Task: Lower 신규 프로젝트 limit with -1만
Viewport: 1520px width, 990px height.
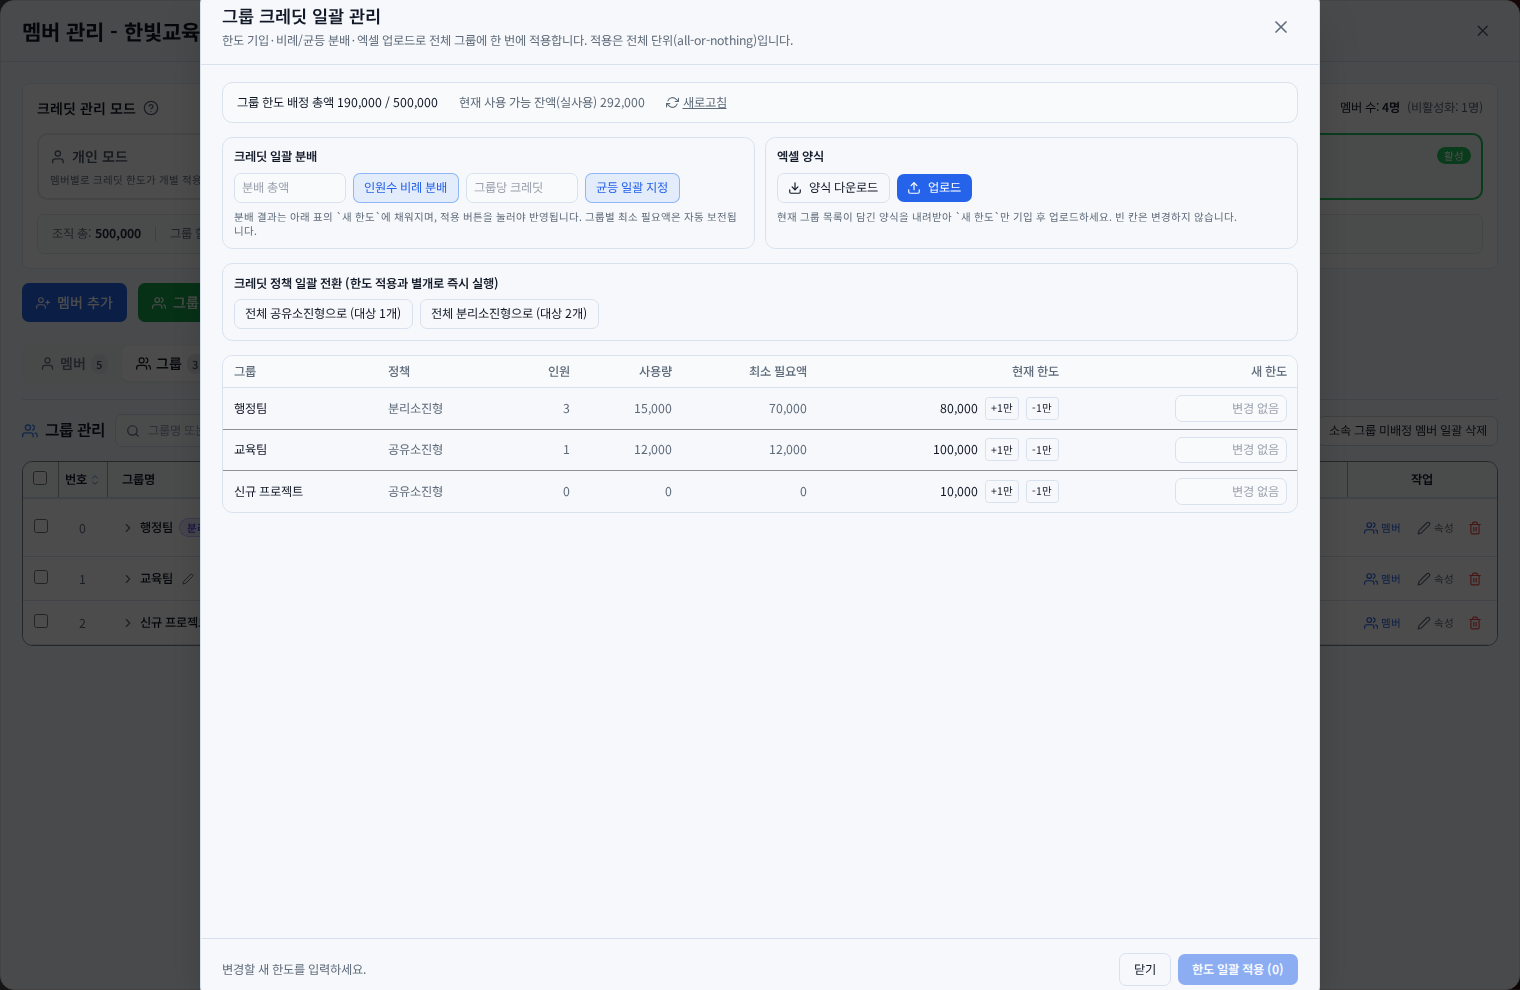Action: [1042, 492]
